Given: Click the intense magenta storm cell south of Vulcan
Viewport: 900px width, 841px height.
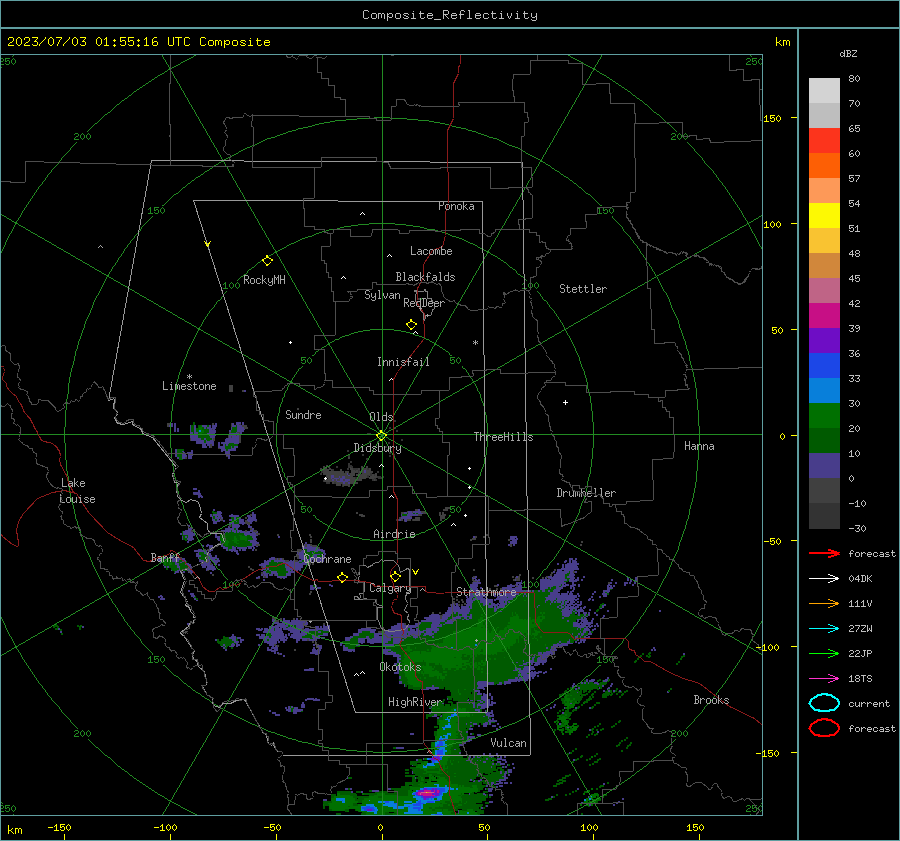Looking at the screenshot, I should pyautogui.click(x=428, y=793).
